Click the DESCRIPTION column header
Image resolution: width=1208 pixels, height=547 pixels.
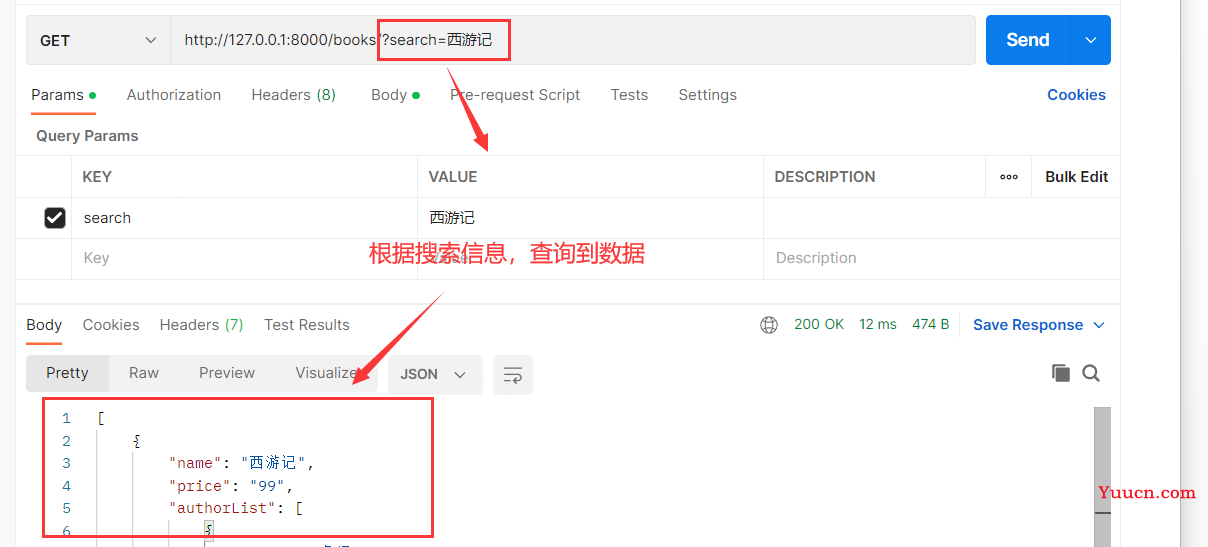(x=825, y=177)
